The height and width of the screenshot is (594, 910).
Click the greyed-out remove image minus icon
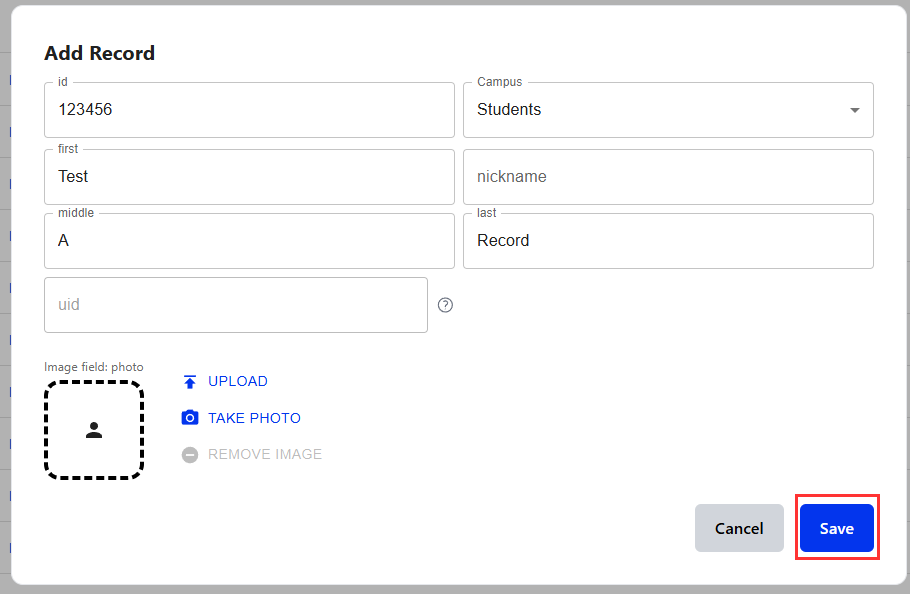[x=190, y=455]
